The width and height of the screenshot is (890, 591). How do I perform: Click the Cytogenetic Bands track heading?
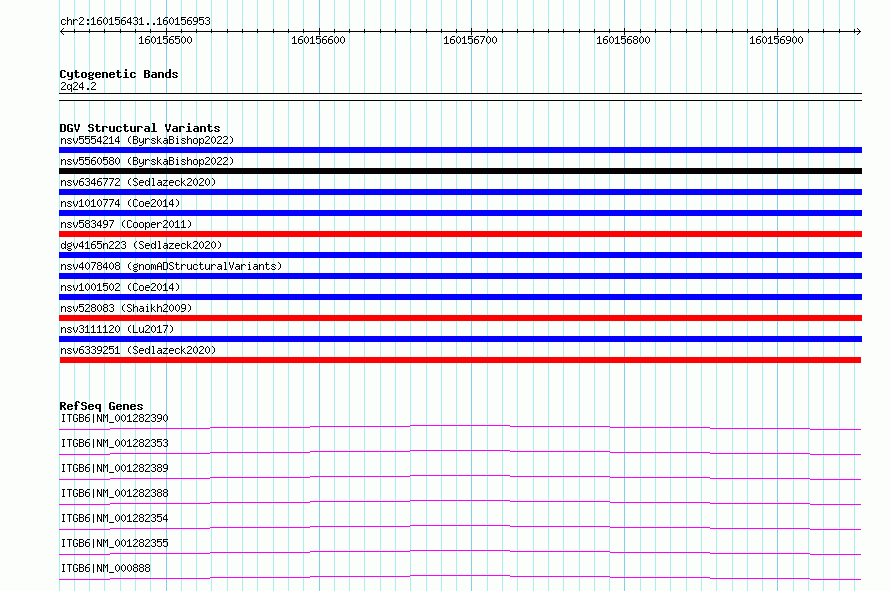[119, 74]
